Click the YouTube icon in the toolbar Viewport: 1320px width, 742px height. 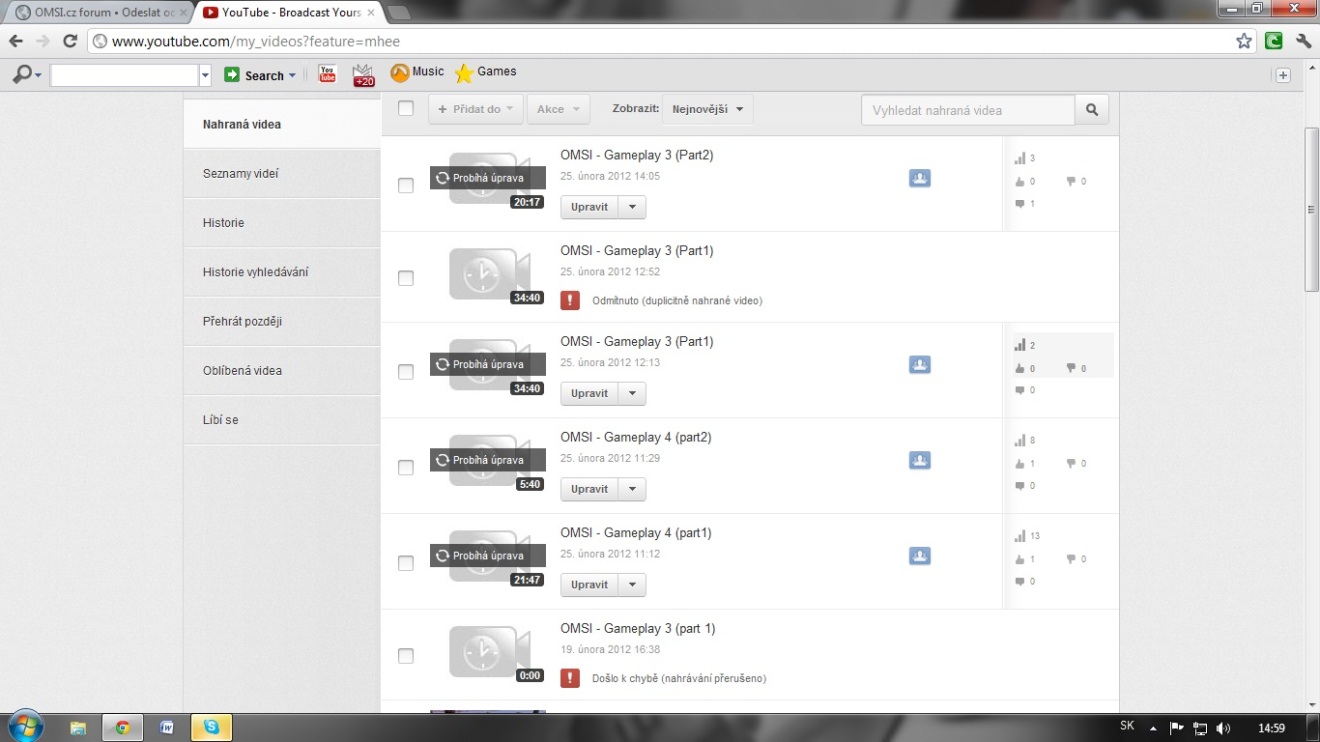pyautogui.click(x=327, y=74)
